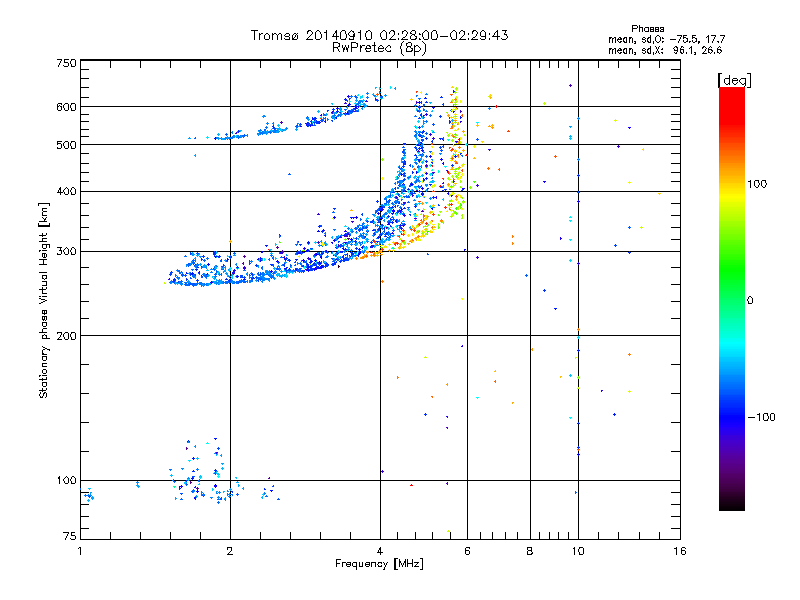Click the y-axis tick label '750'
Image resolution: width=800 pixels, height=600 pixels.
66,63
